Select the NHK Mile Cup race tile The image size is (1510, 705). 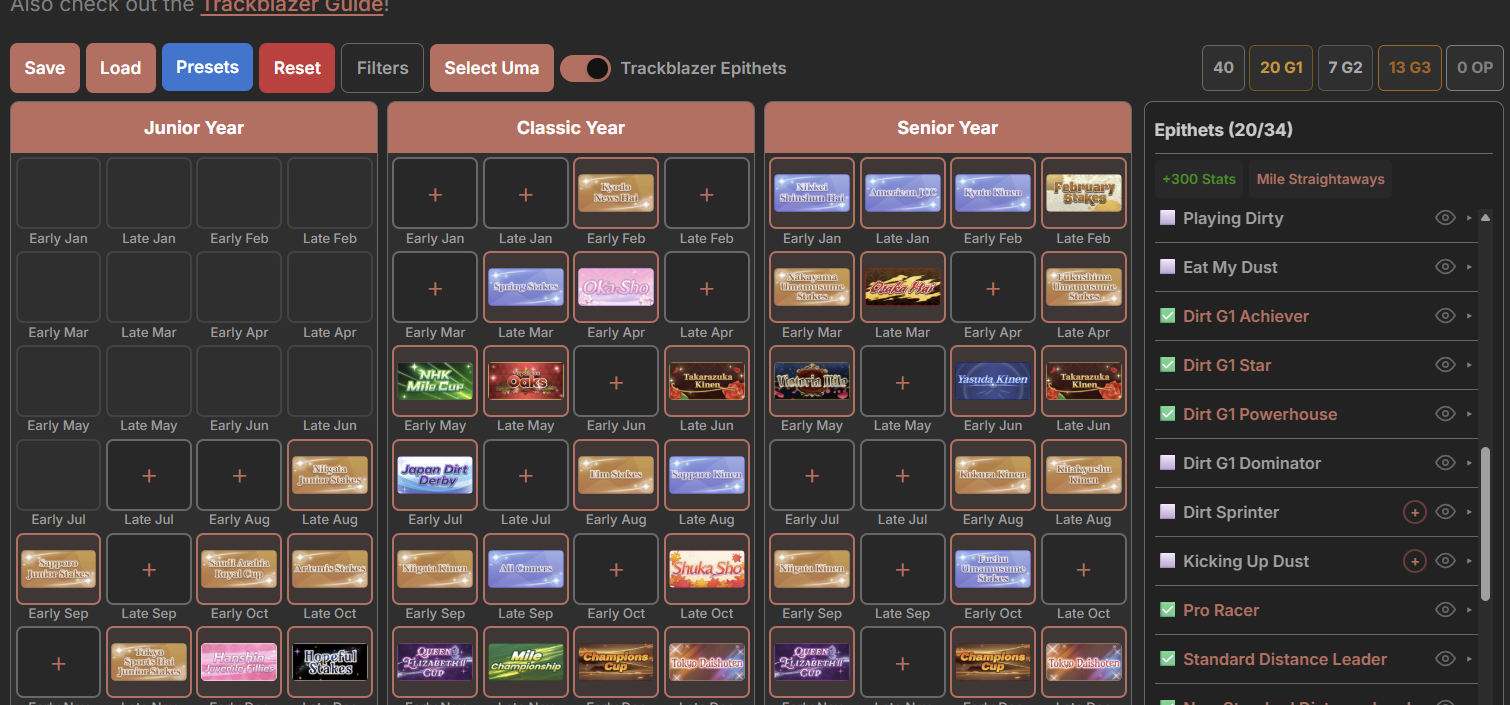coord(435,381)
